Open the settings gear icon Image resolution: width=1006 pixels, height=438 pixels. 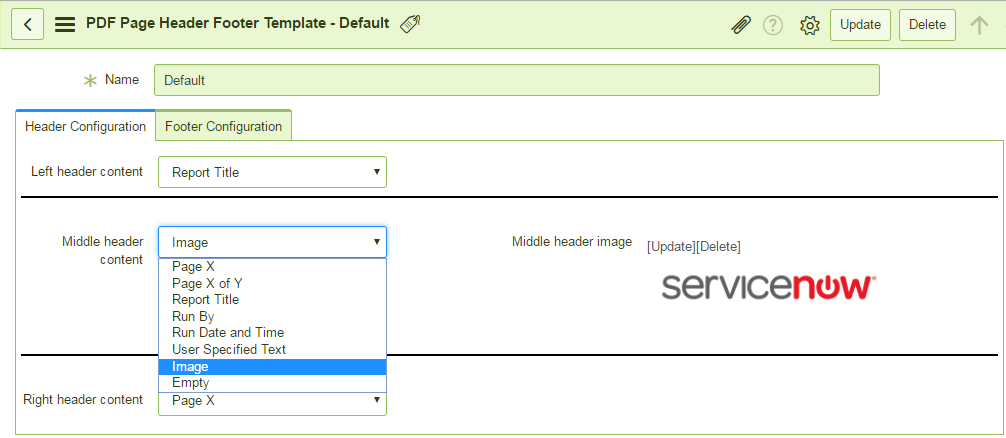(x=810, y=25)
